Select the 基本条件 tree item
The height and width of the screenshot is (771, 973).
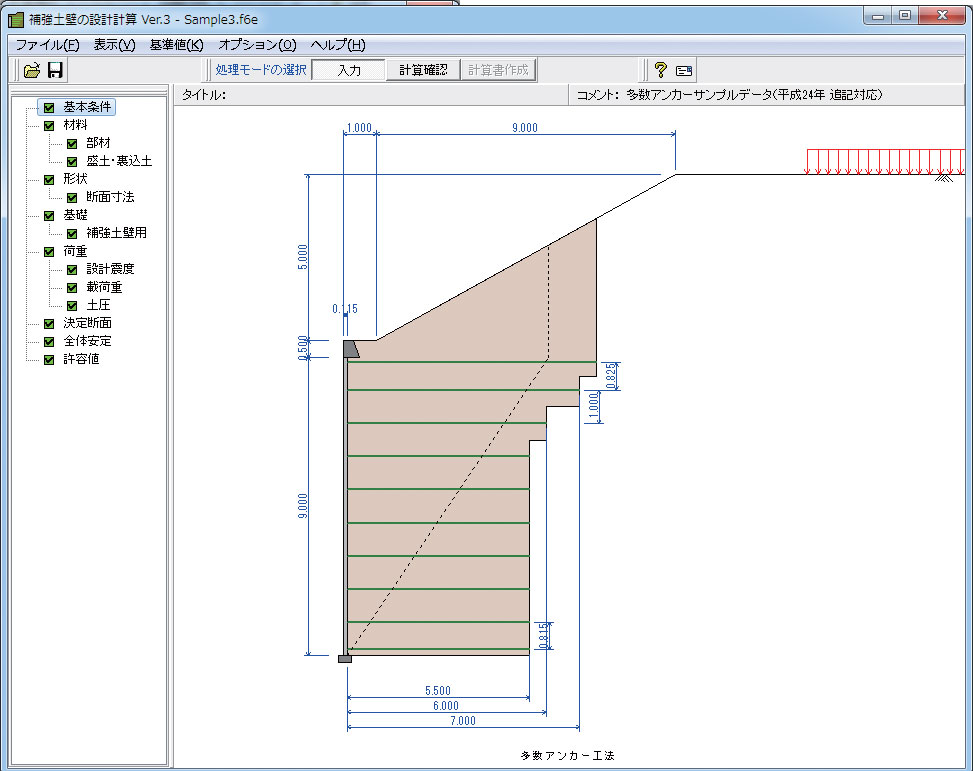pyautogui.click(x=87, y=107)
